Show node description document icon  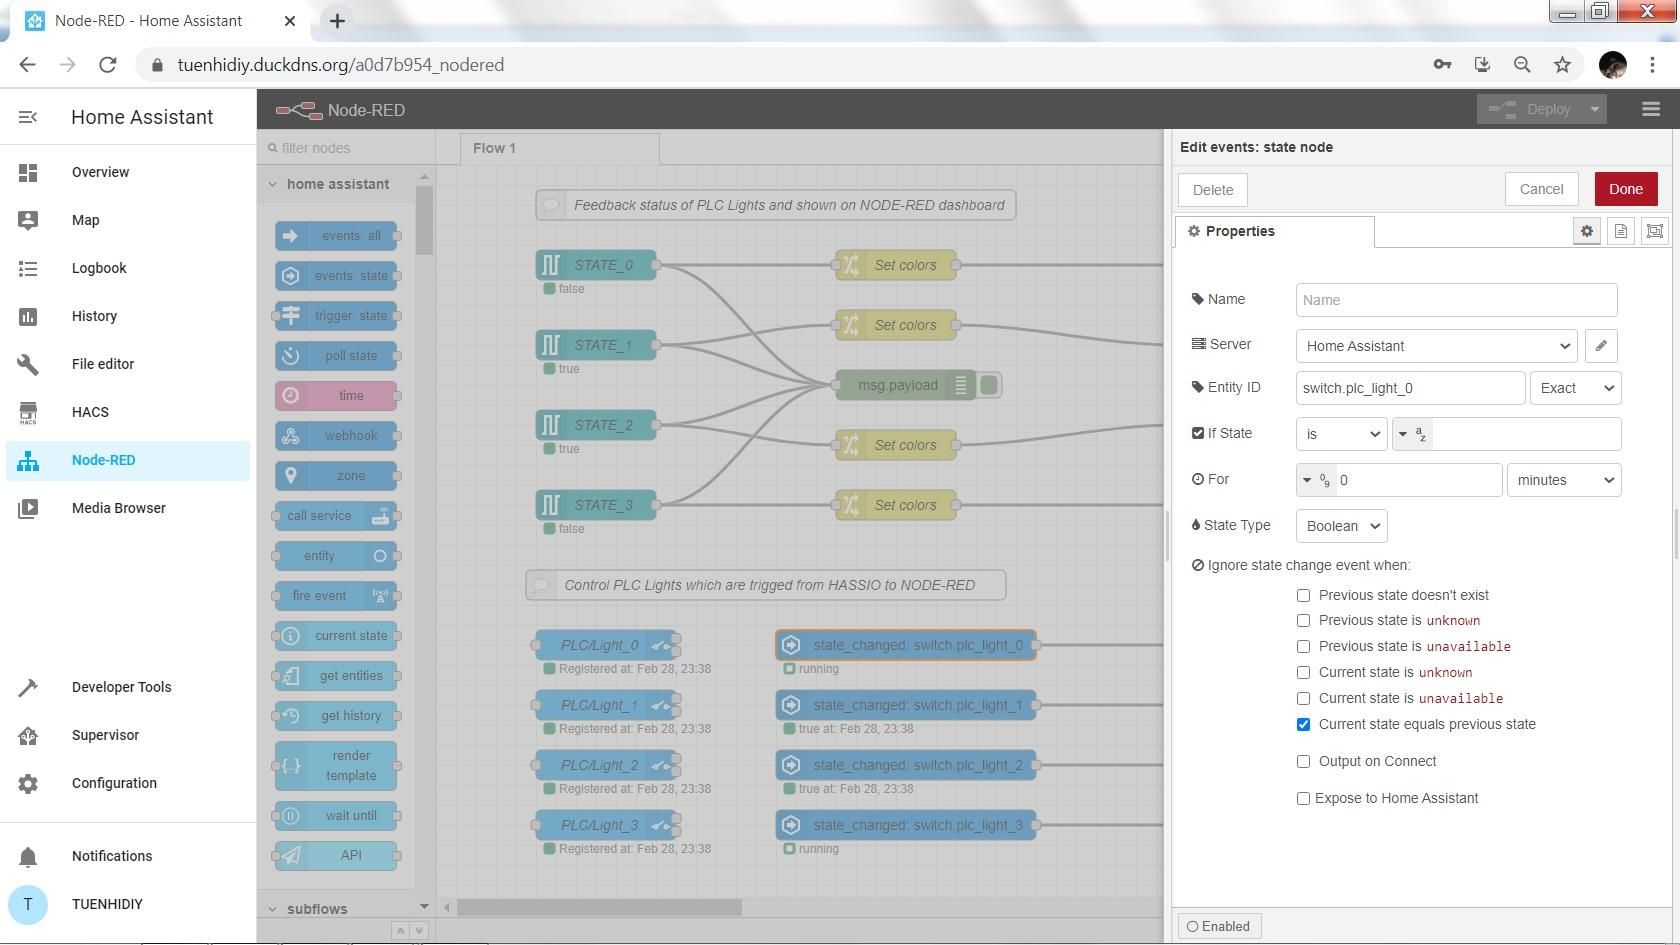(x=1621, y=231)
